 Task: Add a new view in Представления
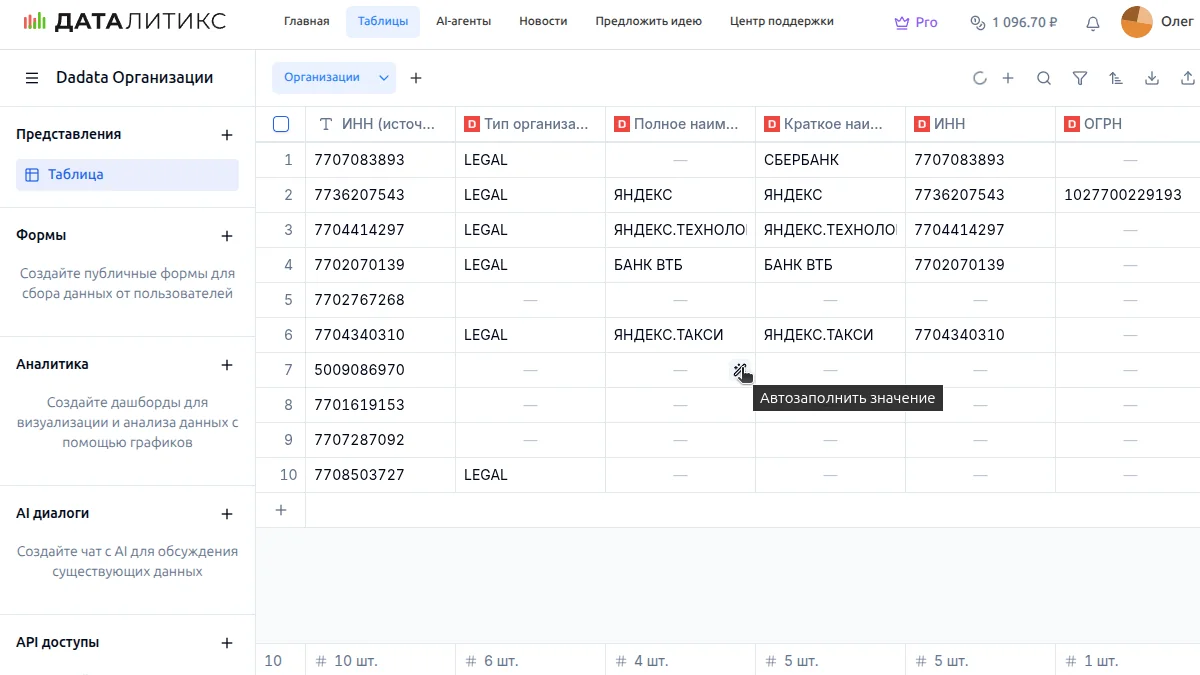pyautogui.click(x=227, y=135)
